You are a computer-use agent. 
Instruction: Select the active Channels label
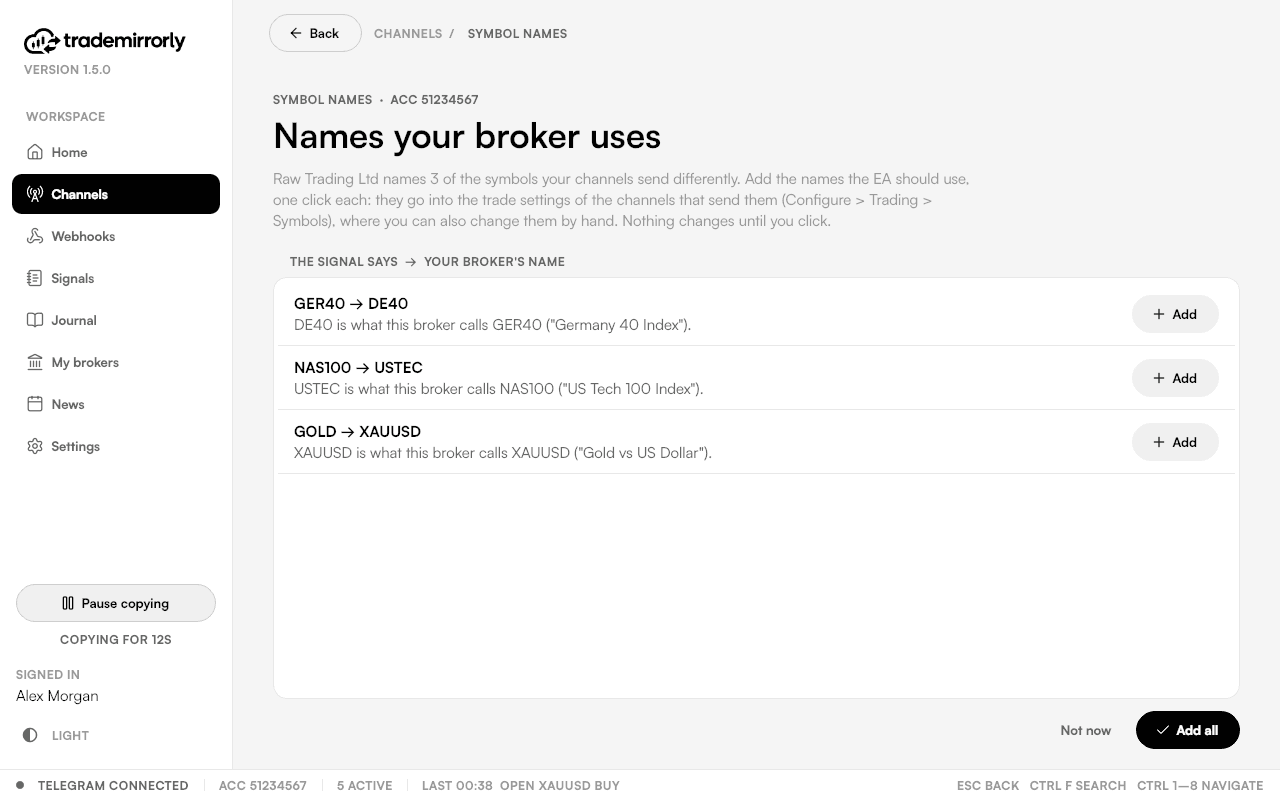click(80, 194)
